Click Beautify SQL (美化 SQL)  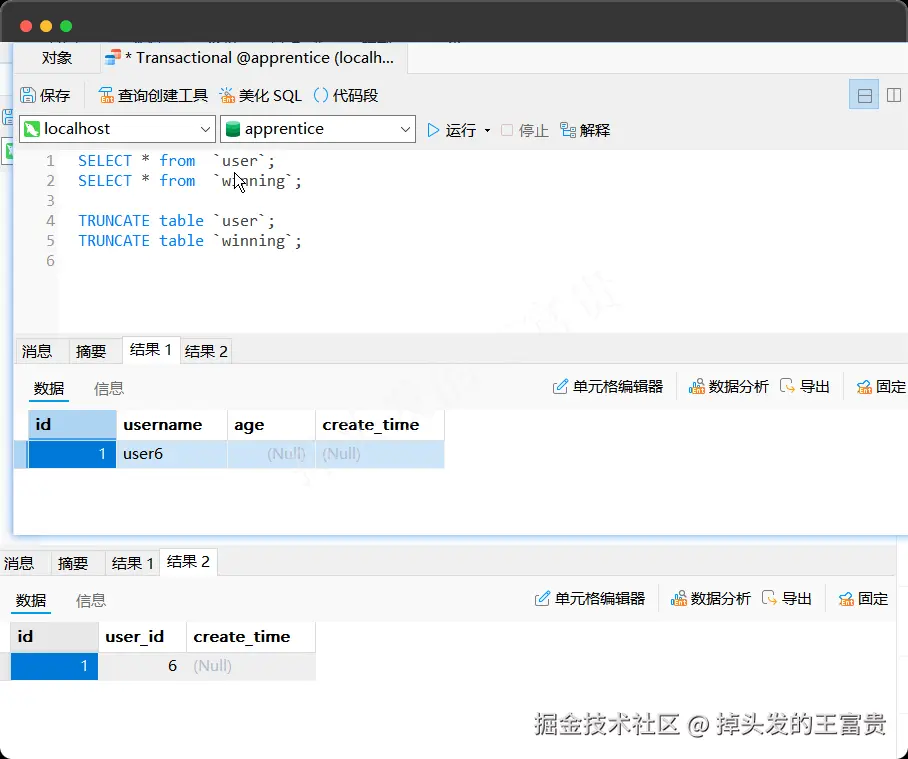click(261, 95)
